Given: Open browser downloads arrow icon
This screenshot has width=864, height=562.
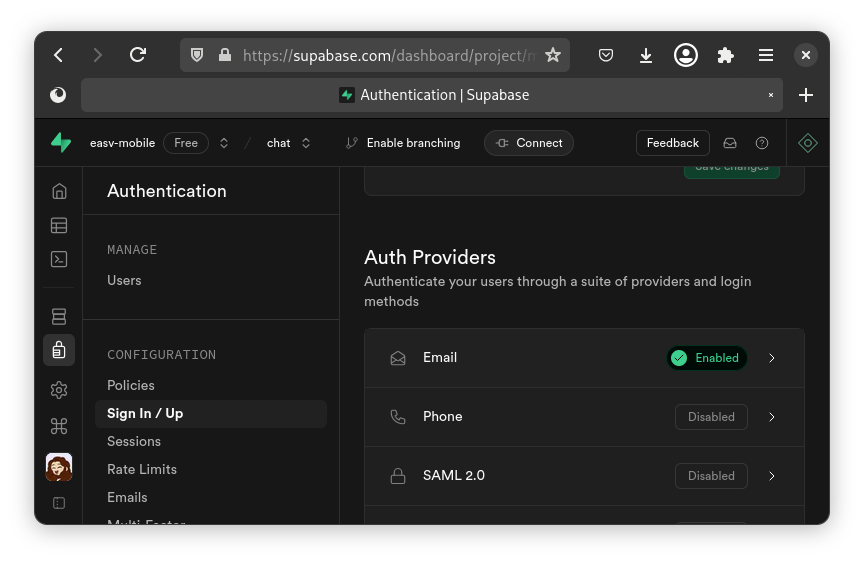Looking at the screenshot, I should pos(646,55).
